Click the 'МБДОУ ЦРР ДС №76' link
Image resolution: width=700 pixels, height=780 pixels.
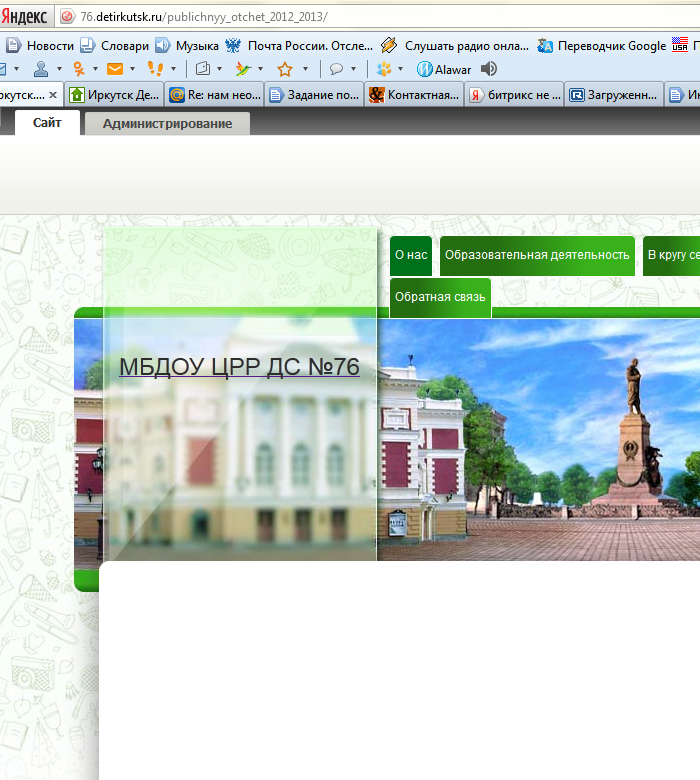point(239,367)
